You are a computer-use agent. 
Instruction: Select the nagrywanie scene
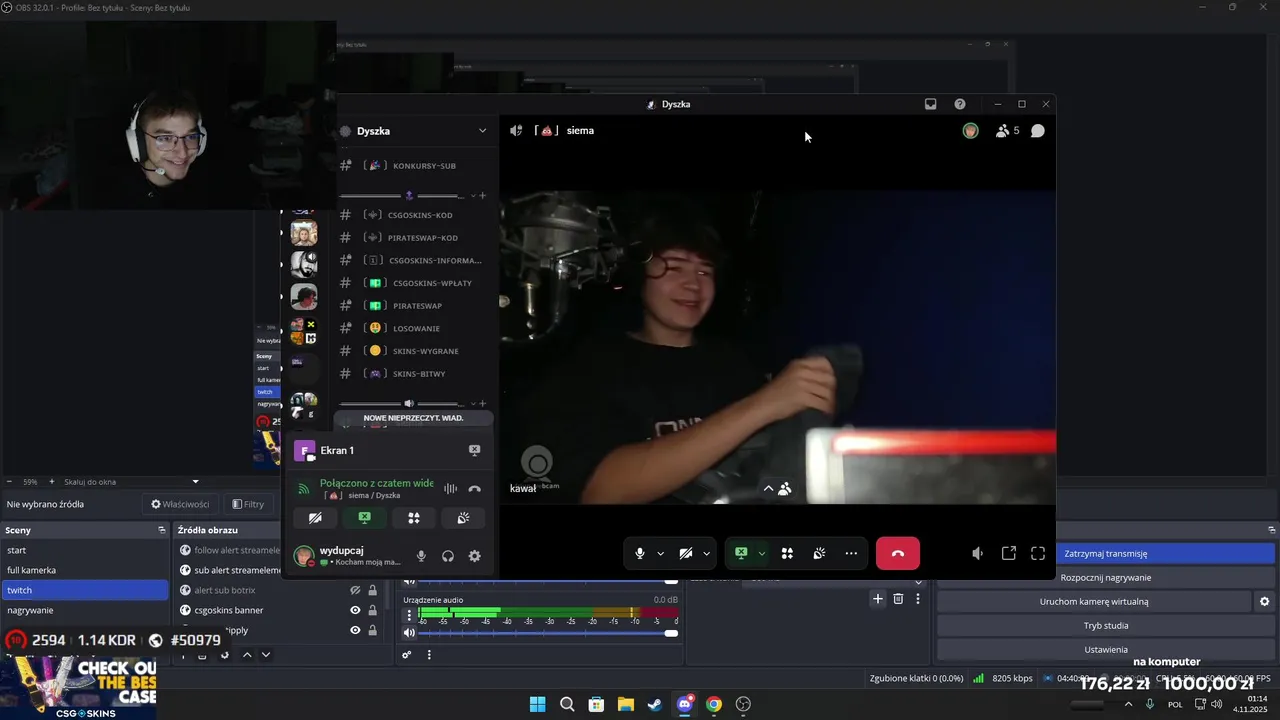coord(85,610)
